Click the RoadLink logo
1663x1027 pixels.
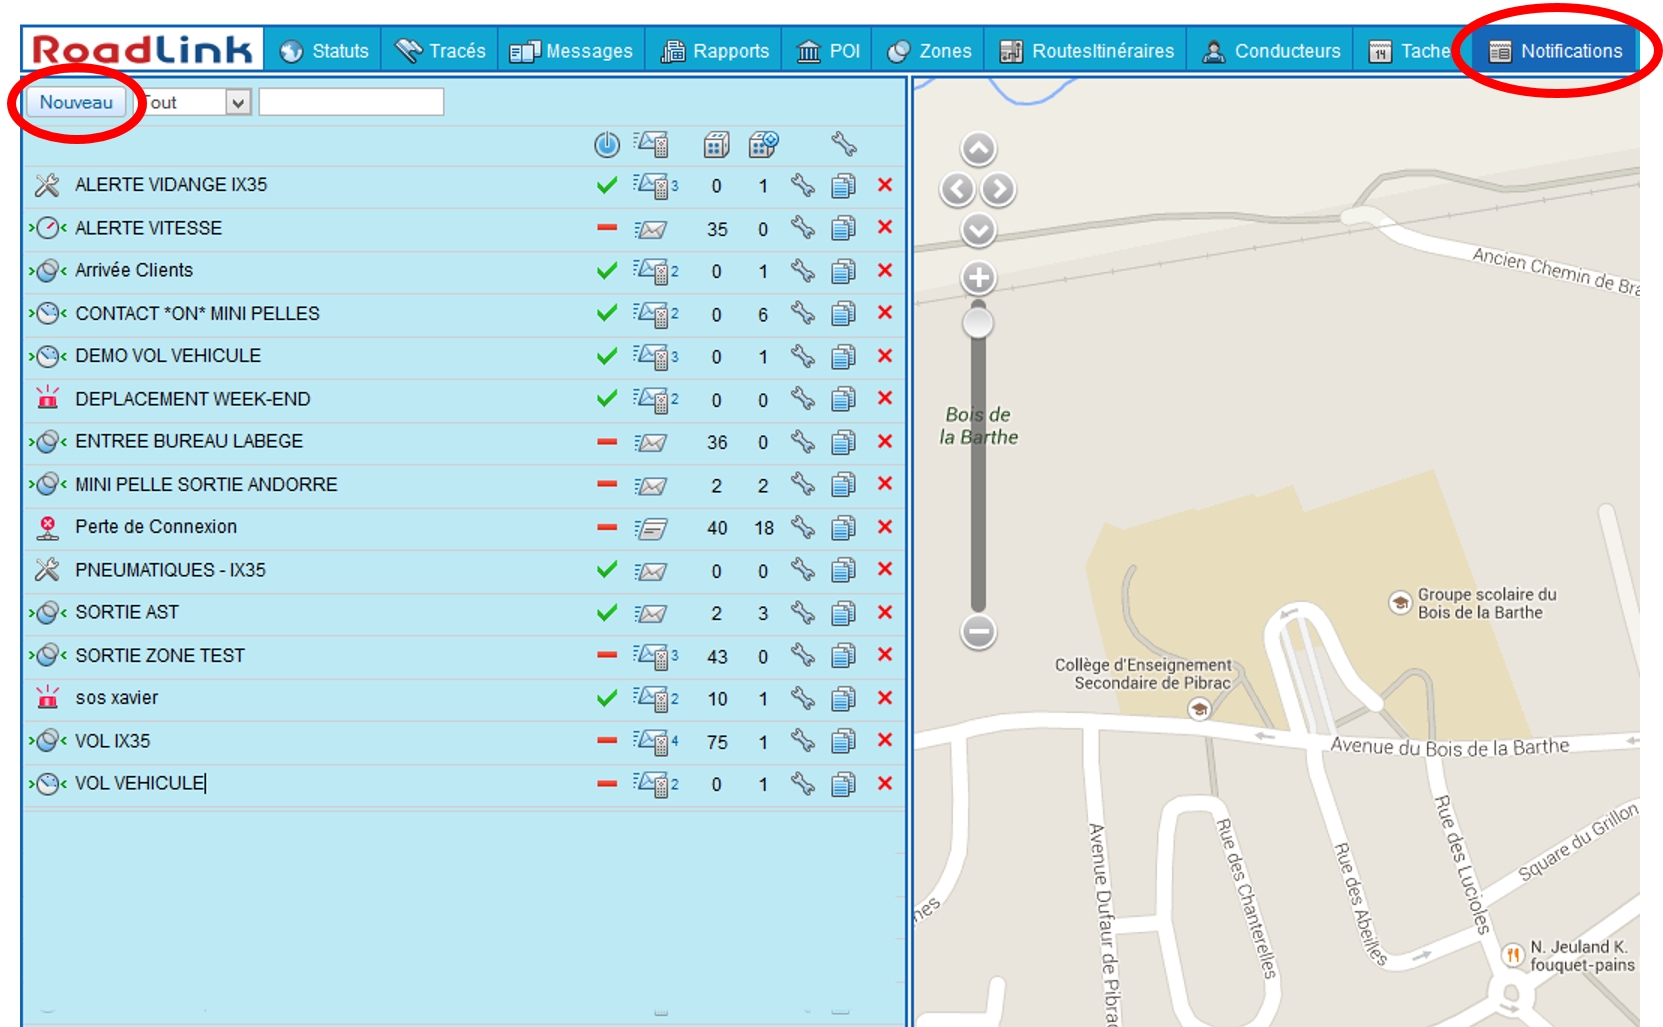coord(142,50)
